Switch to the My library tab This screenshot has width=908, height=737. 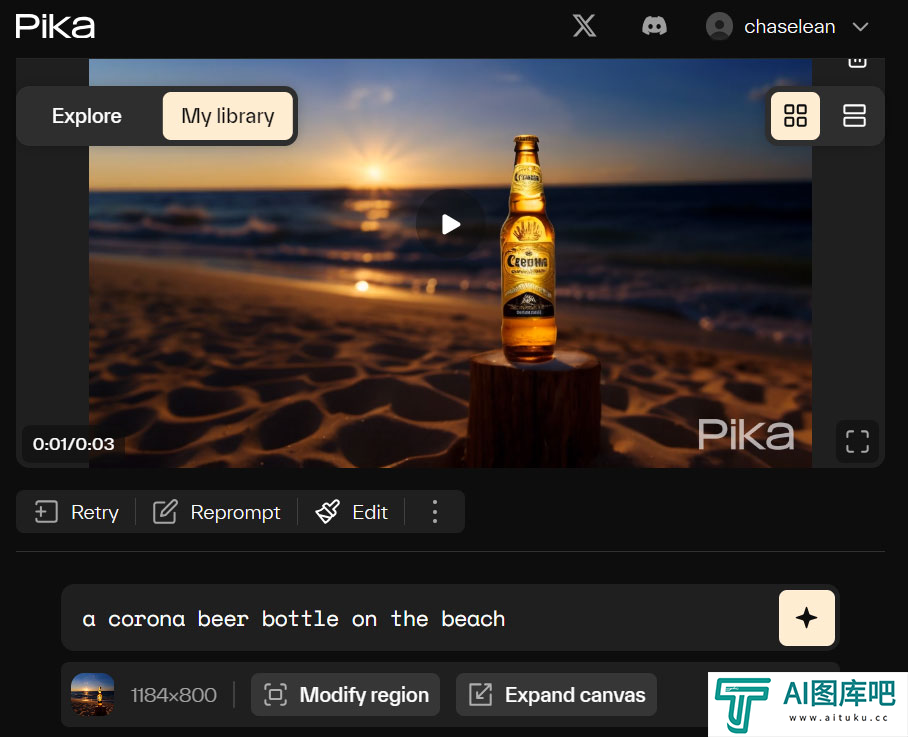coord(228,116)
